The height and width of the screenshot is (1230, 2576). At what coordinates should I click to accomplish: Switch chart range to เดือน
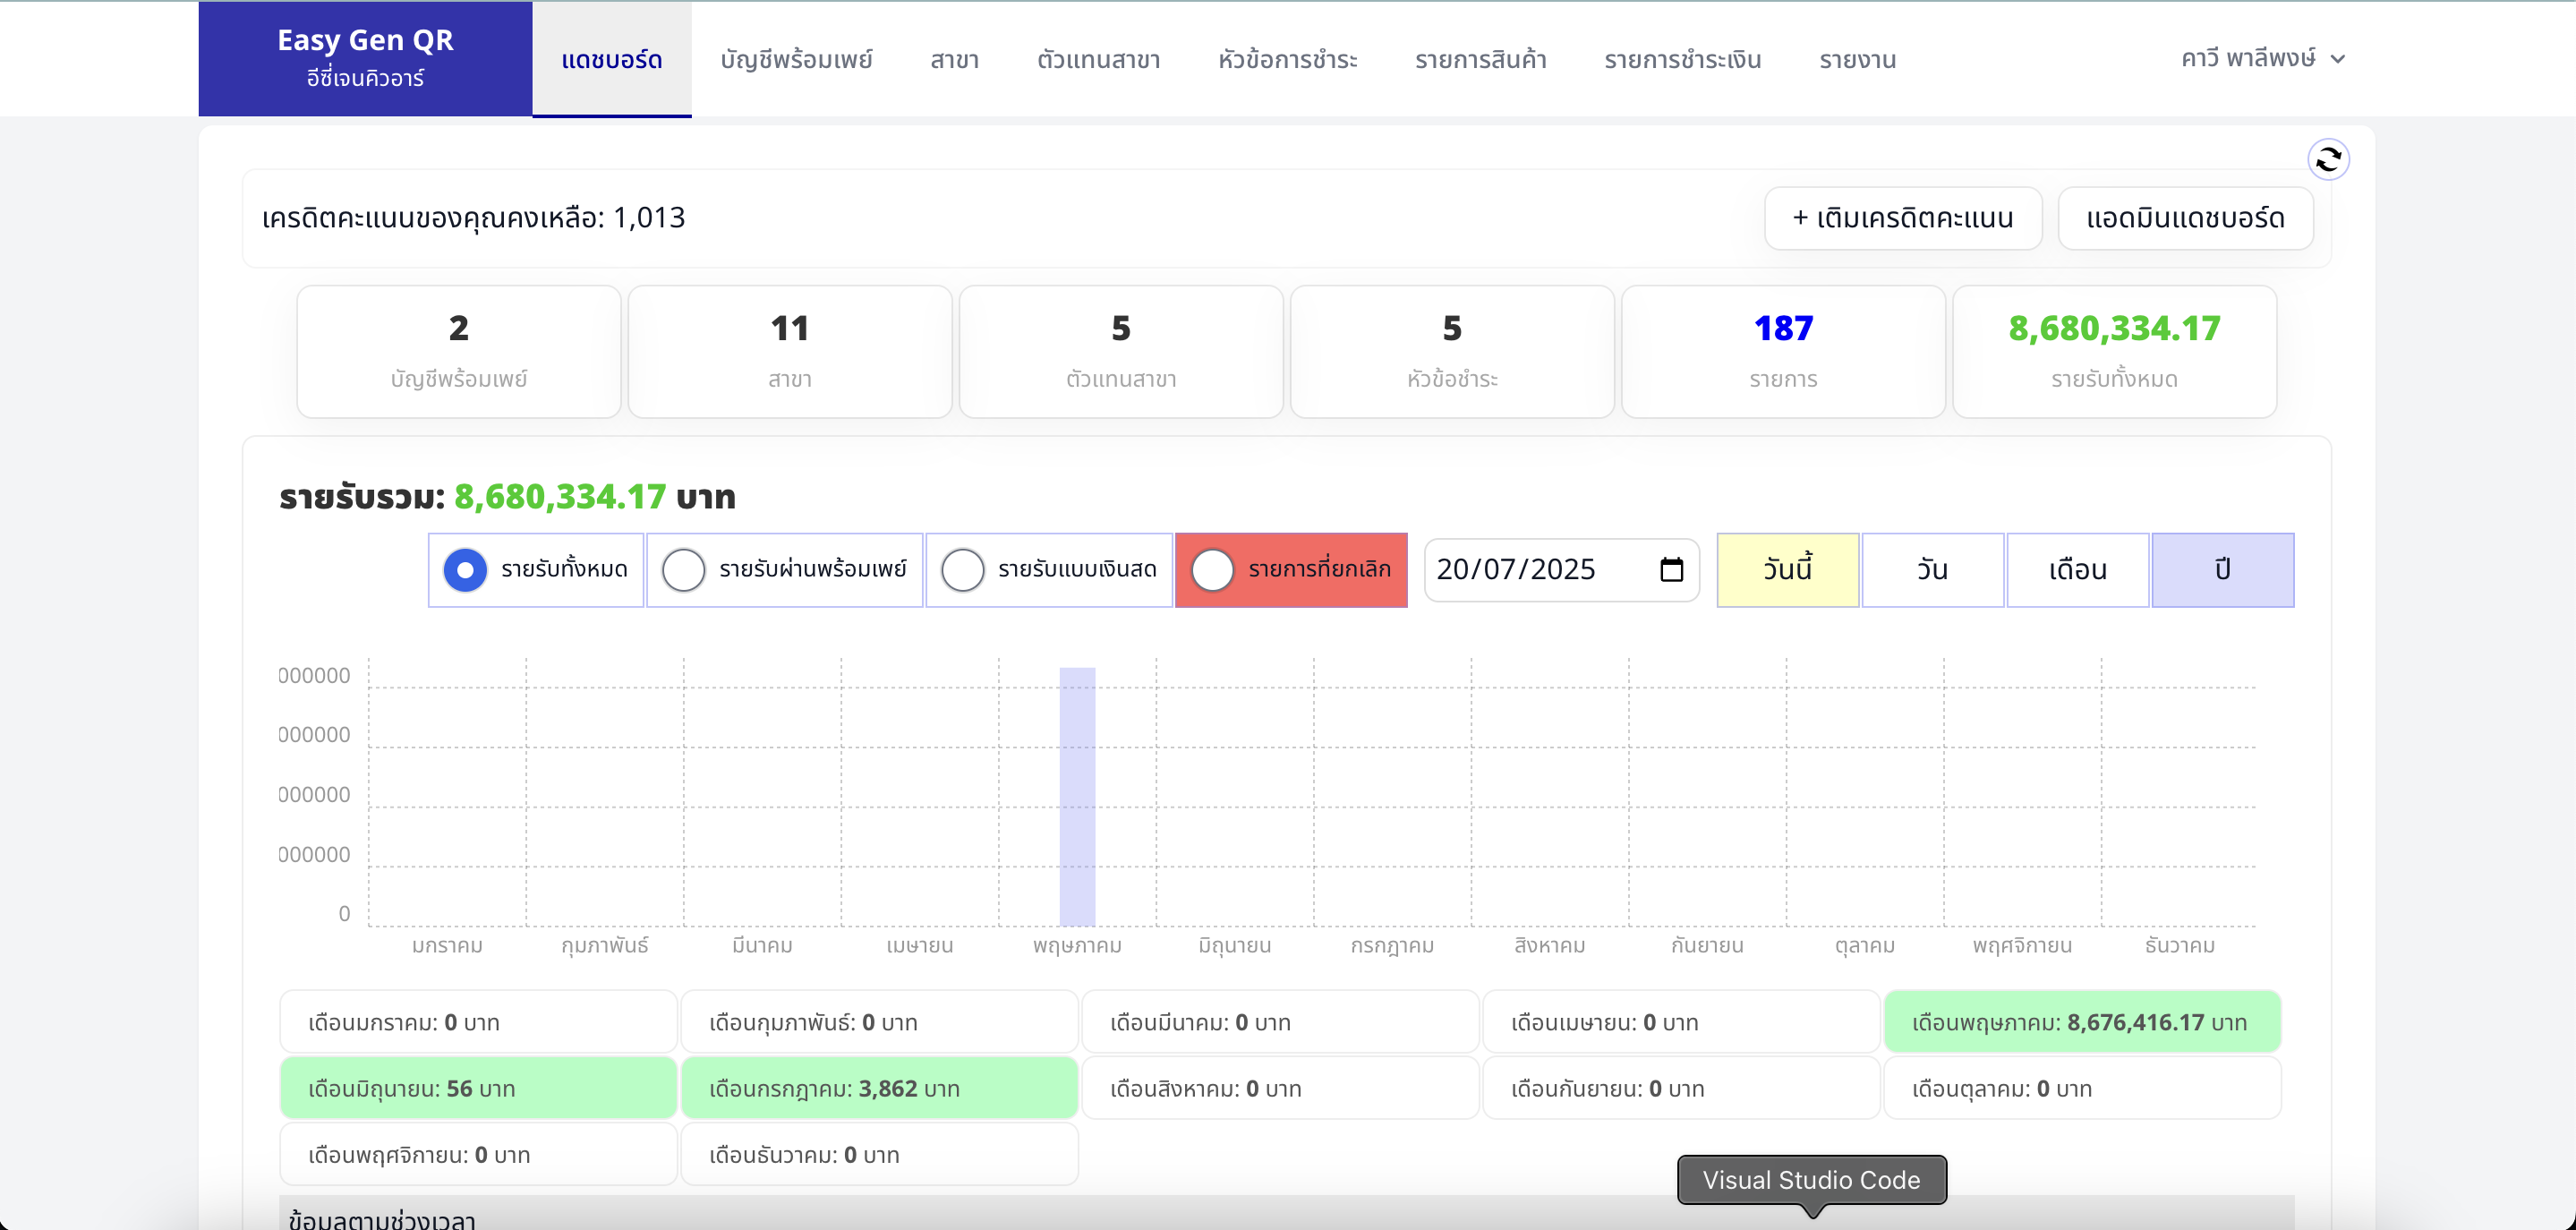pyautogui.click(x=2077, y=570)
